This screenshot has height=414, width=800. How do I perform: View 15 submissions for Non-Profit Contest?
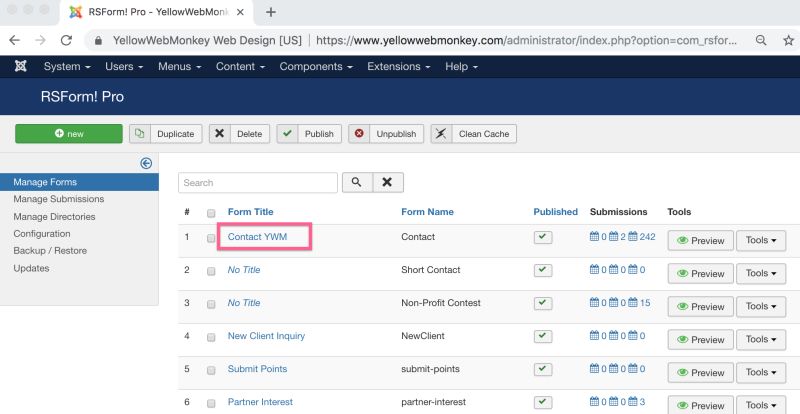click(639, 303)
